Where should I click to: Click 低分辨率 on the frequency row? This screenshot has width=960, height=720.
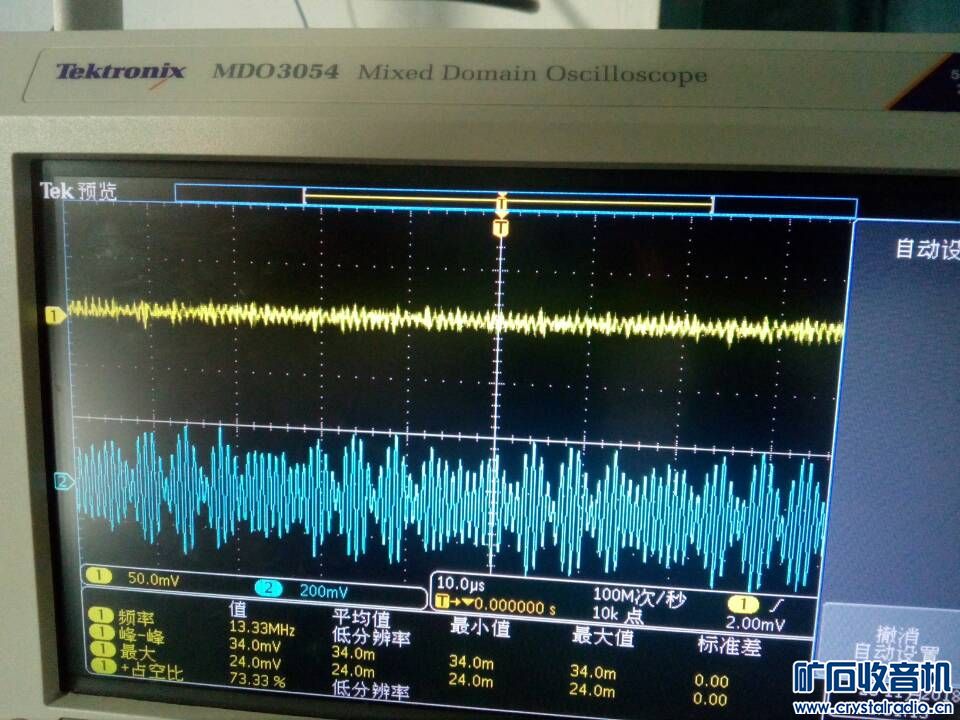tap(371, 637)
